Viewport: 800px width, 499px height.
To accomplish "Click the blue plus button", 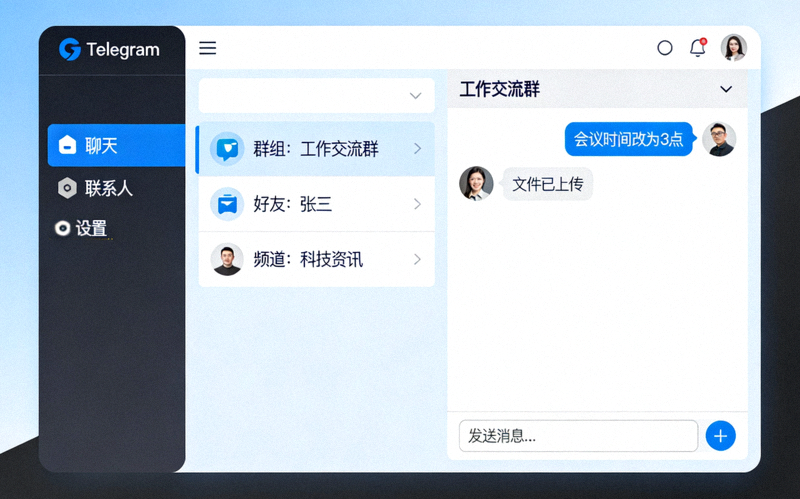I will pos(720,436).
